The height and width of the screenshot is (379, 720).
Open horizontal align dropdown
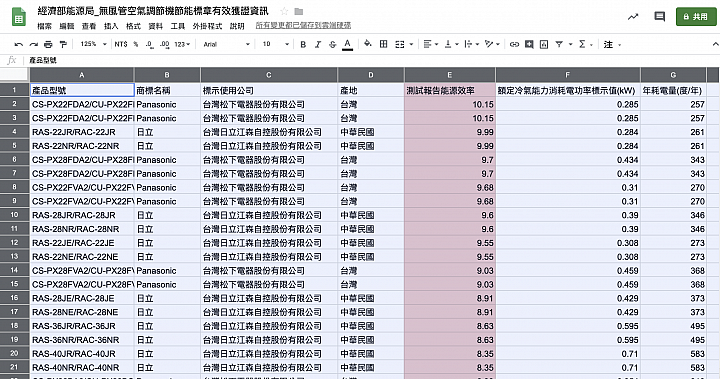[x=431, y=45]
